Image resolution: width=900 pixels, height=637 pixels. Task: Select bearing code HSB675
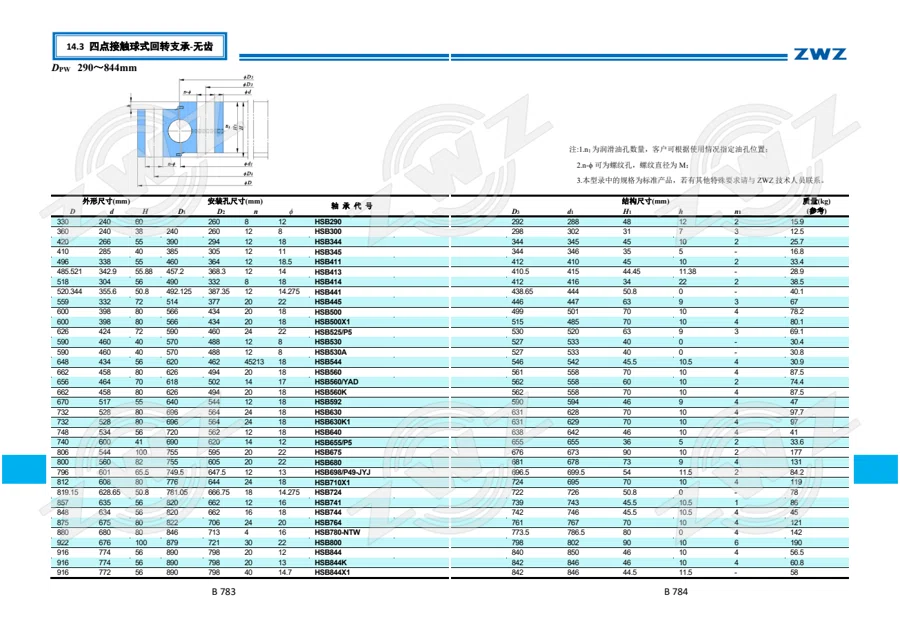328,452
